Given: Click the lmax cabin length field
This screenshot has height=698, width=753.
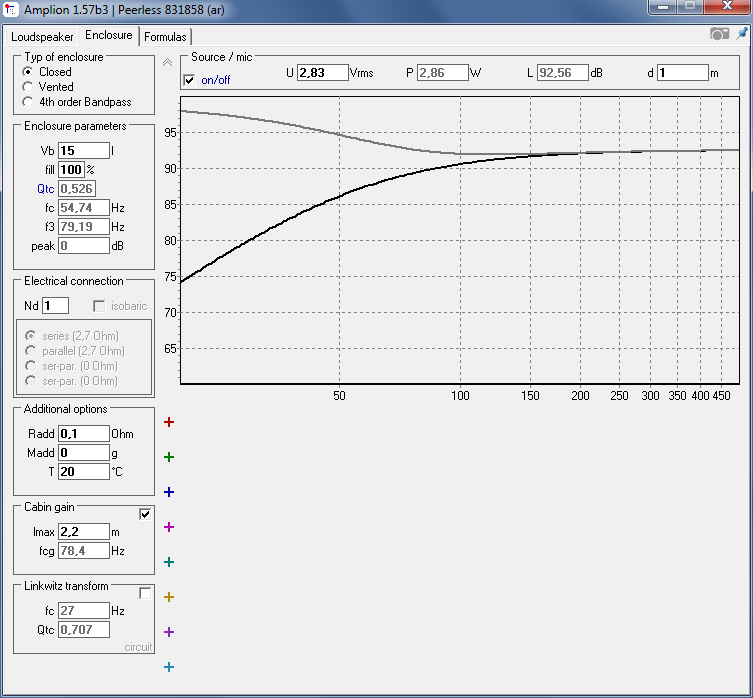Looking at the screenshot, I should (x=84, y=532).
